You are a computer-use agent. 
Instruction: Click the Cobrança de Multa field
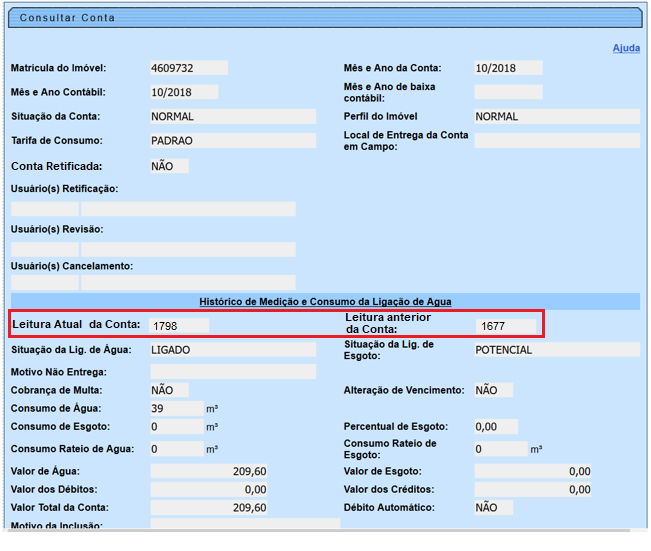pos(169,390)
